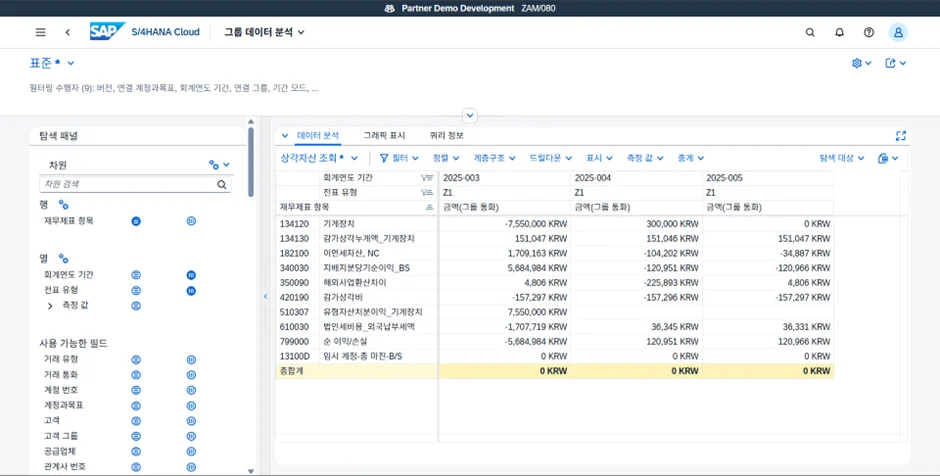Open the hamburger navigation menu
Image resolution: width=940 pixels, height=476 pixels.
[x=40, y=32]
